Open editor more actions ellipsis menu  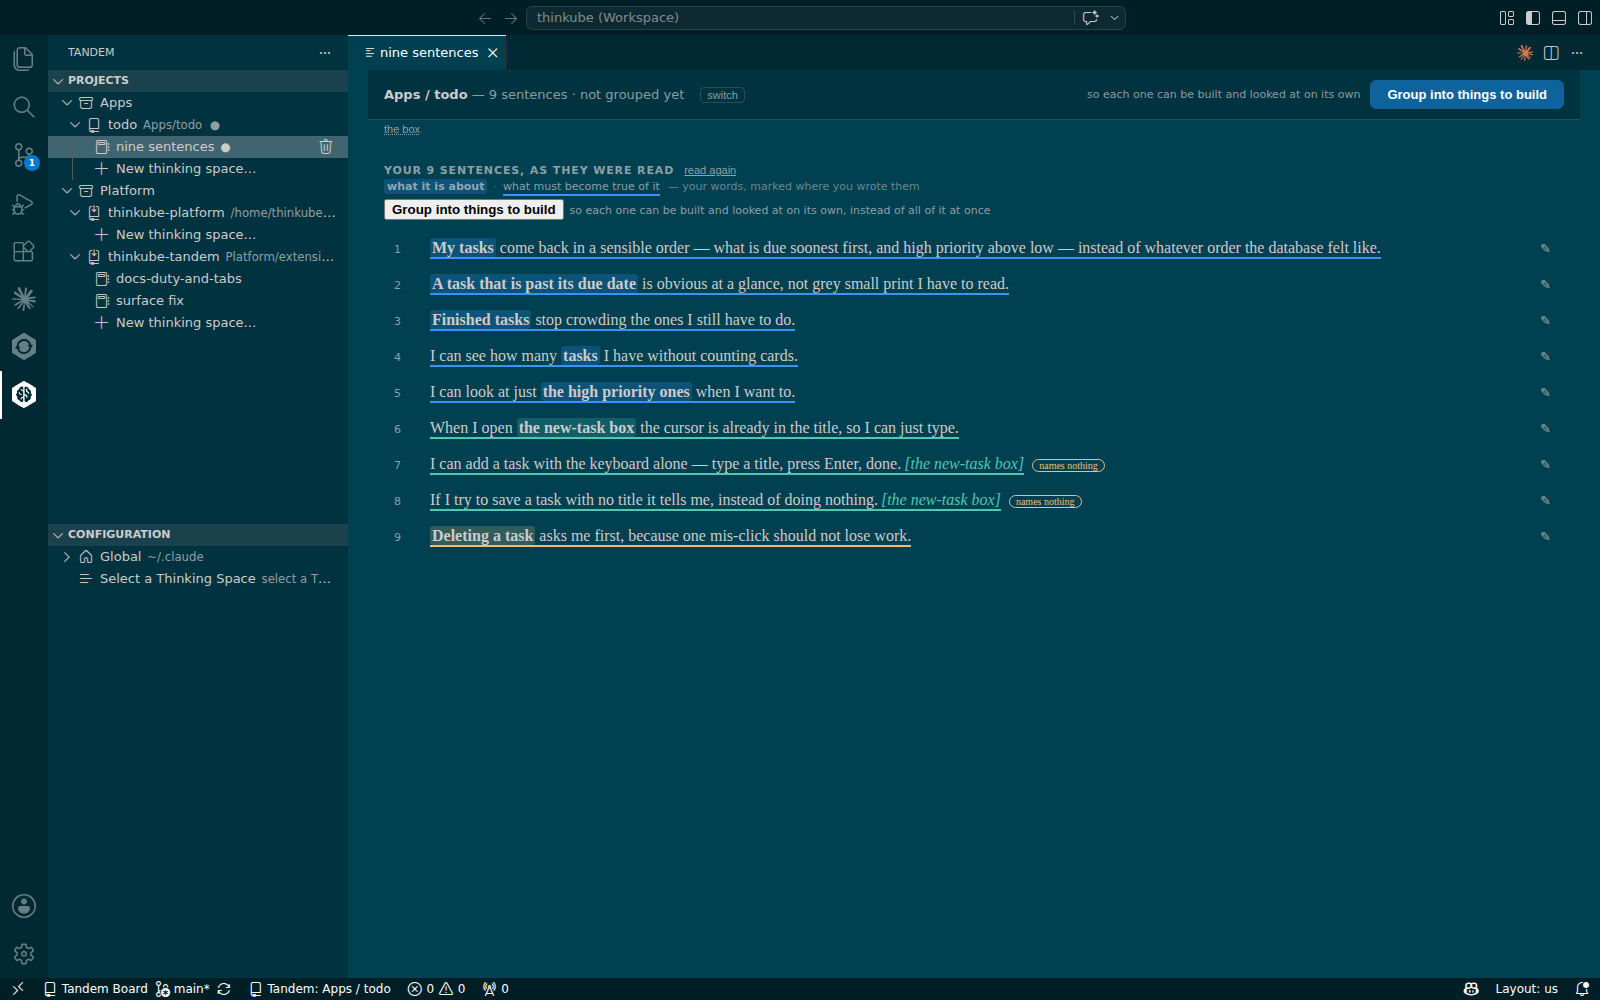pyautogui.click(x=1577, y=53)
